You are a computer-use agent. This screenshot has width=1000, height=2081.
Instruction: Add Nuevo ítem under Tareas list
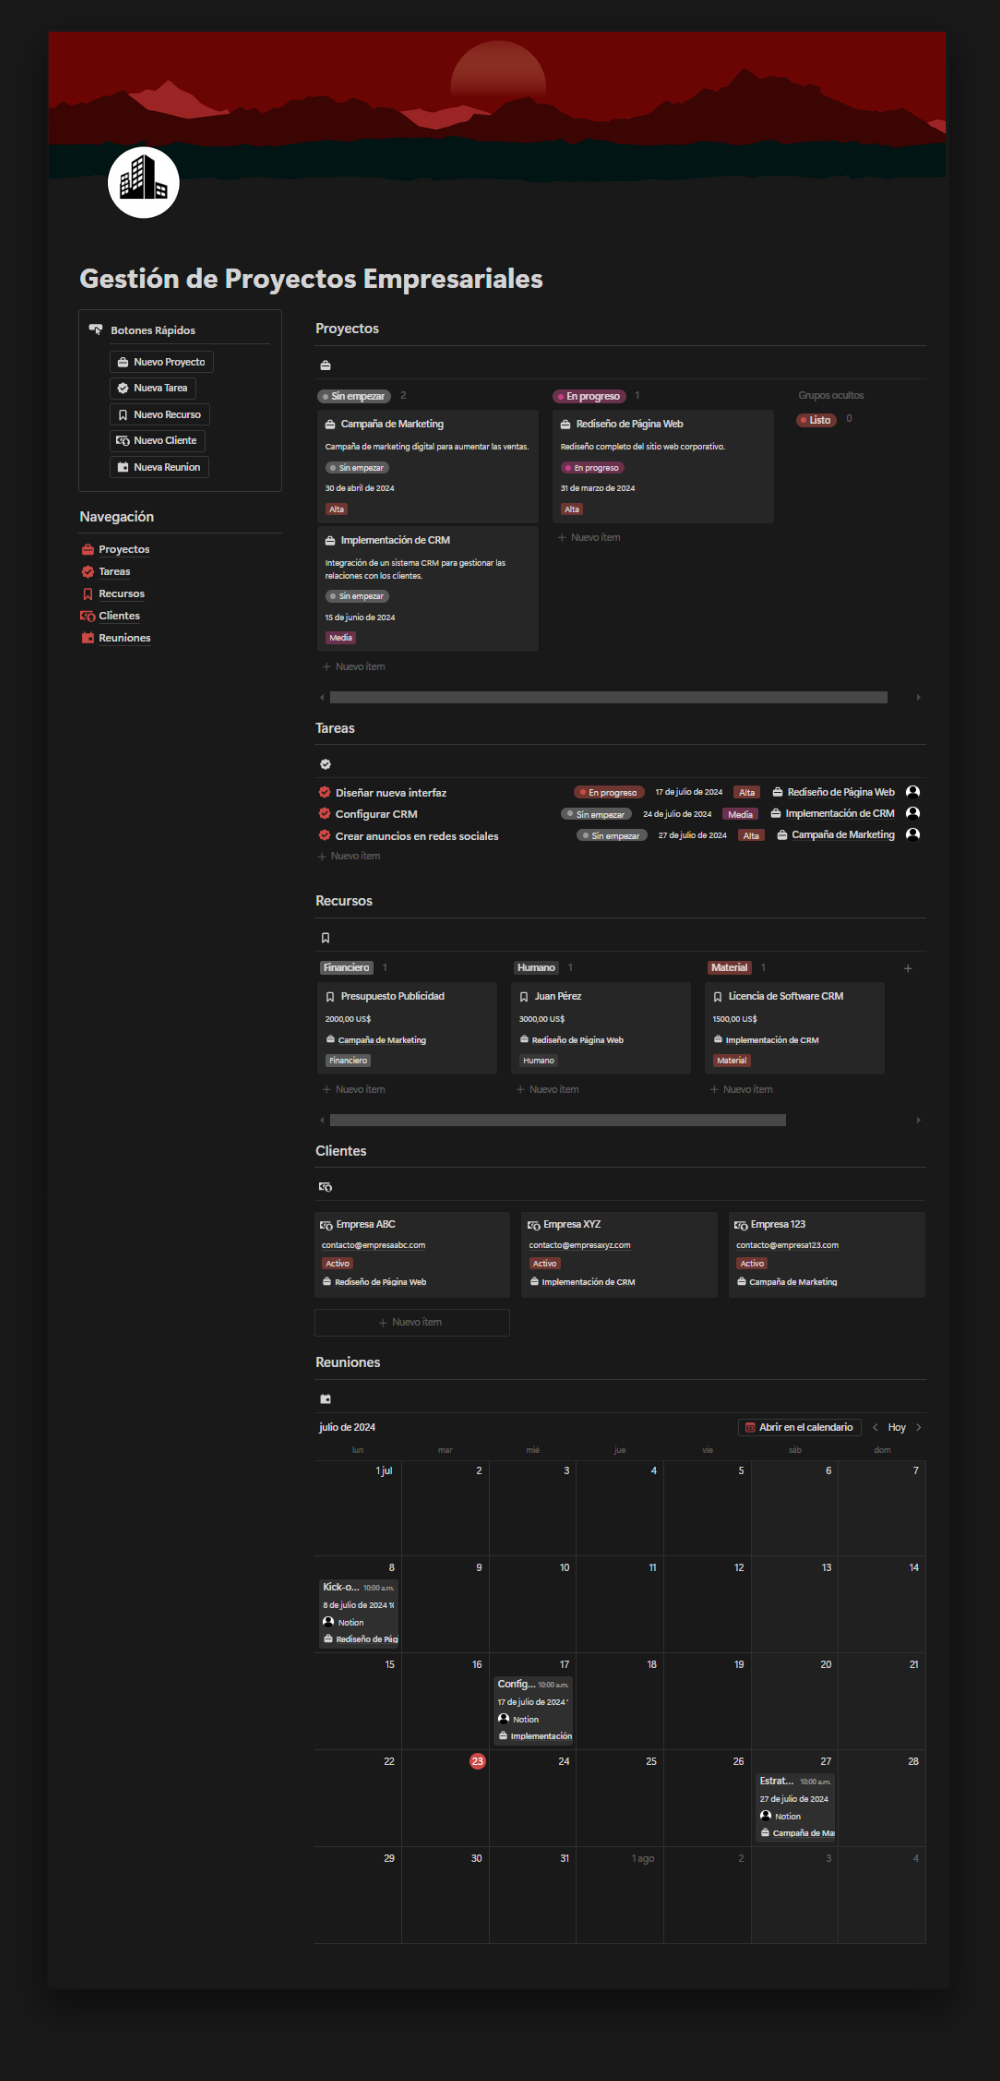click(349, 856)
